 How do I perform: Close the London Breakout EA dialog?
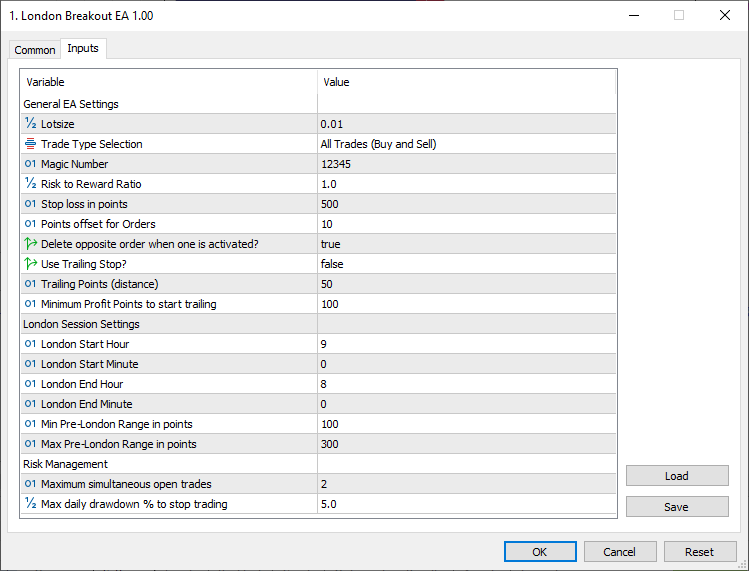pyautogui.click(x=725, y=15)
